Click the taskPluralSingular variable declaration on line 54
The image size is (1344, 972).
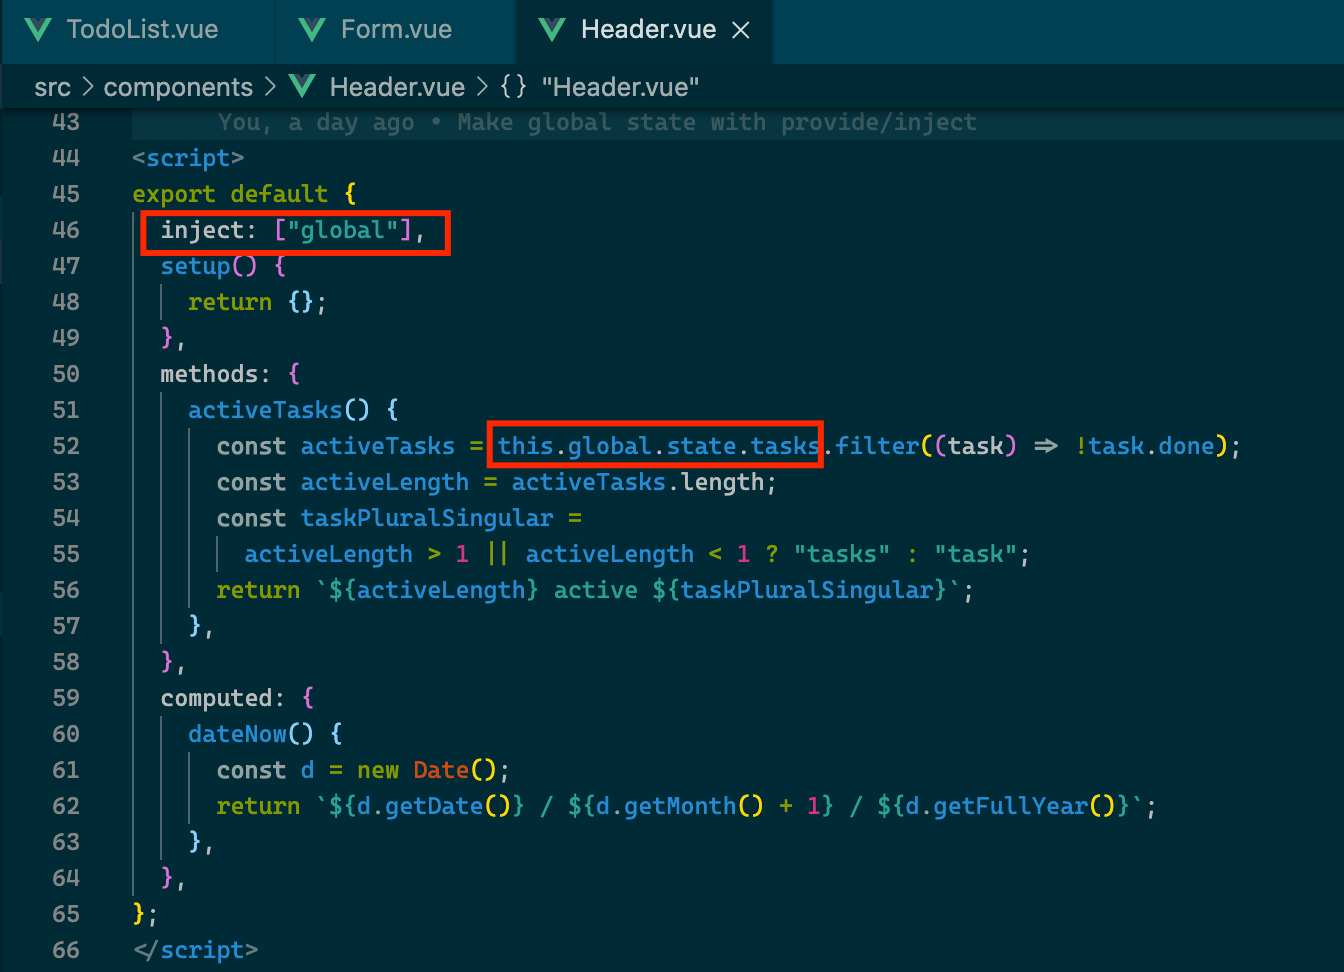(426, 518)
